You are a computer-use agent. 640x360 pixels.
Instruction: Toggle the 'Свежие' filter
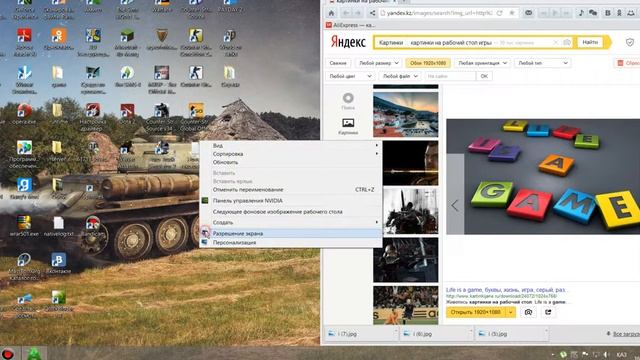(338, 63)
